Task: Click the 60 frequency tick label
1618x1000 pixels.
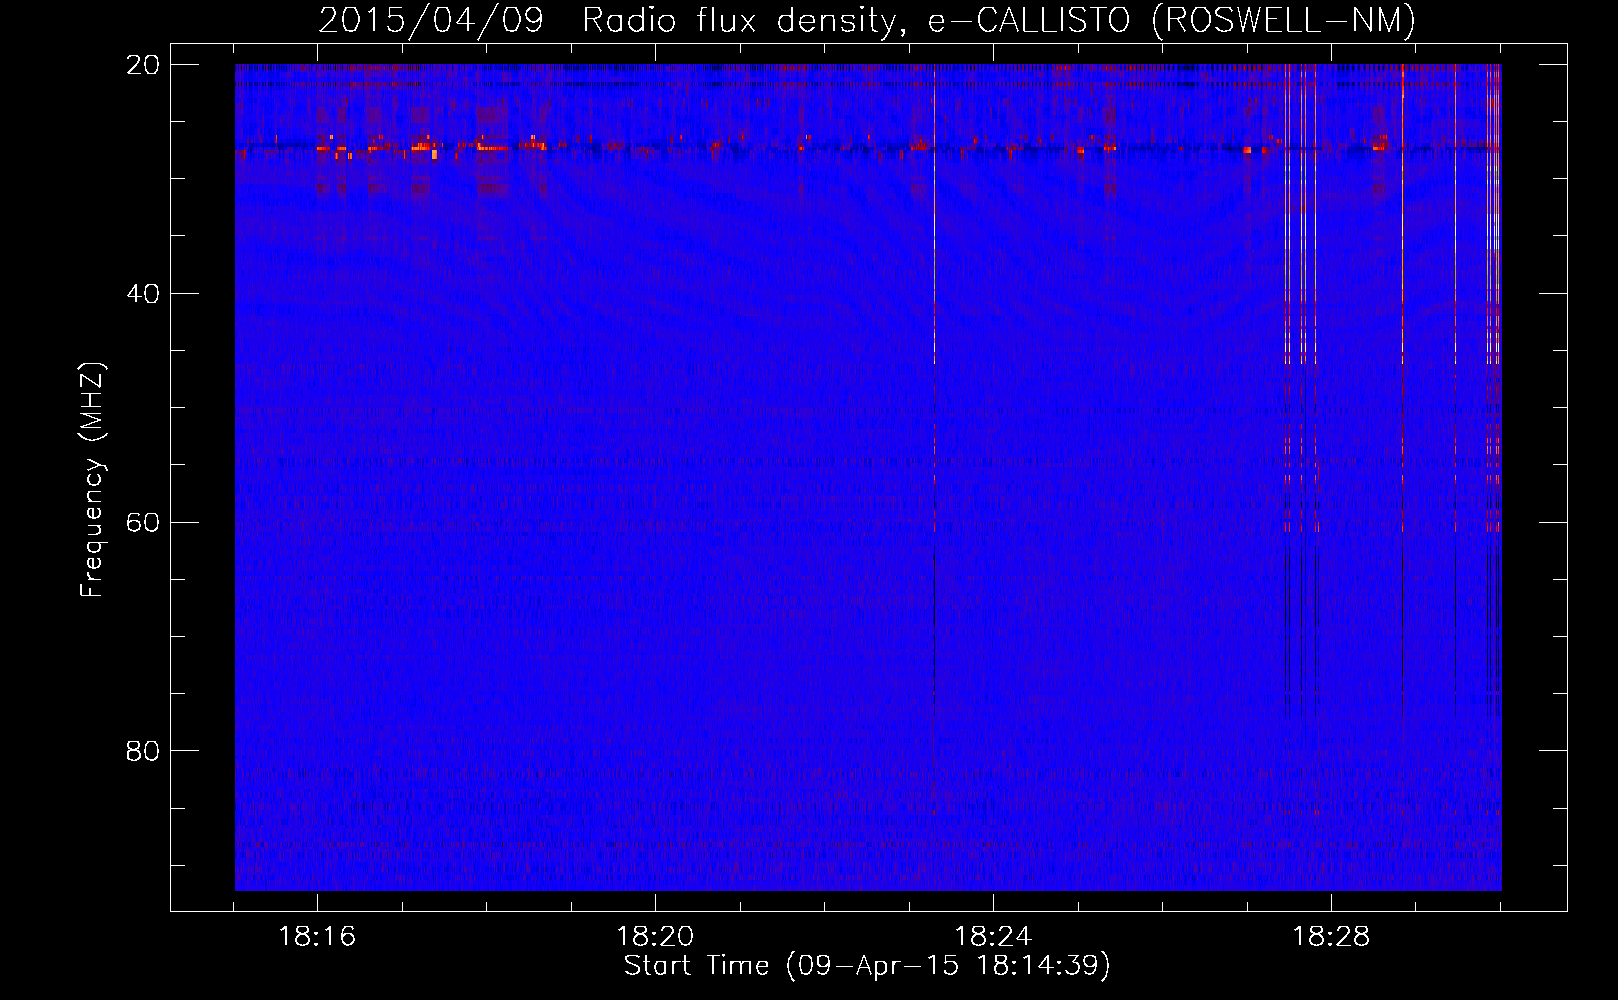Action: click(x=143, y=523)
